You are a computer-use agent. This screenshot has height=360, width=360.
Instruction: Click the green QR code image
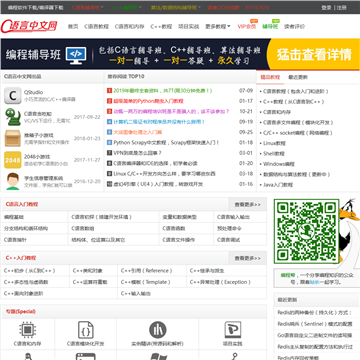tap(306, 232)
